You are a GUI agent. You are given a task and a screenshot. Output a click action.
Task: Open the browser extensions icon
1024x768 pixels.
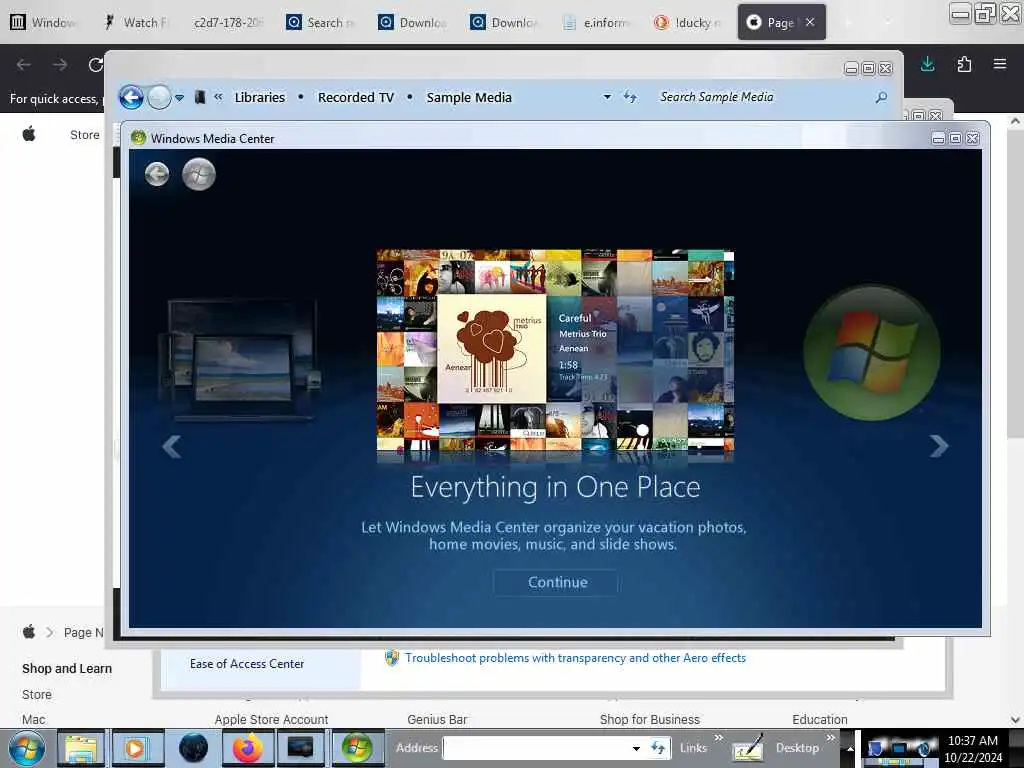[964, 64]
